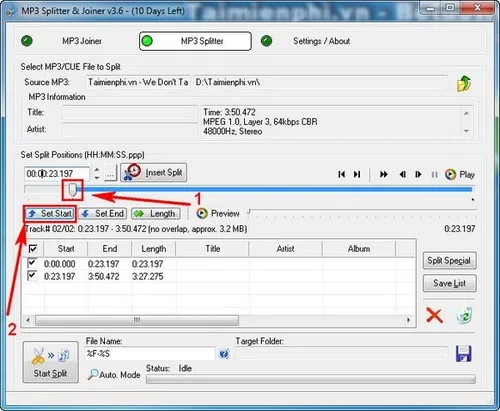This screenshot has height=411, width=500.
Task: Click the File Name pattern field
Action: coord(150,354)
